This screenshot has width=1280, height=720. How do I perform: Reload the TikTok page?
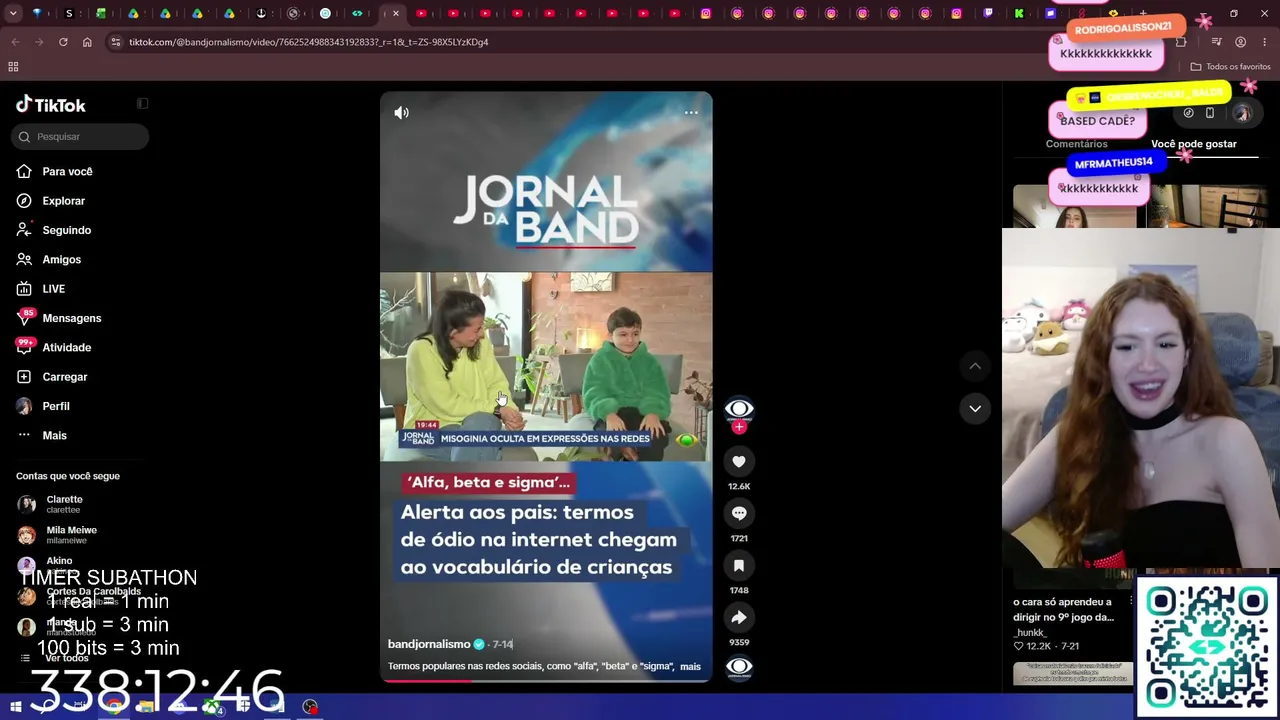(x=63, y=42)
